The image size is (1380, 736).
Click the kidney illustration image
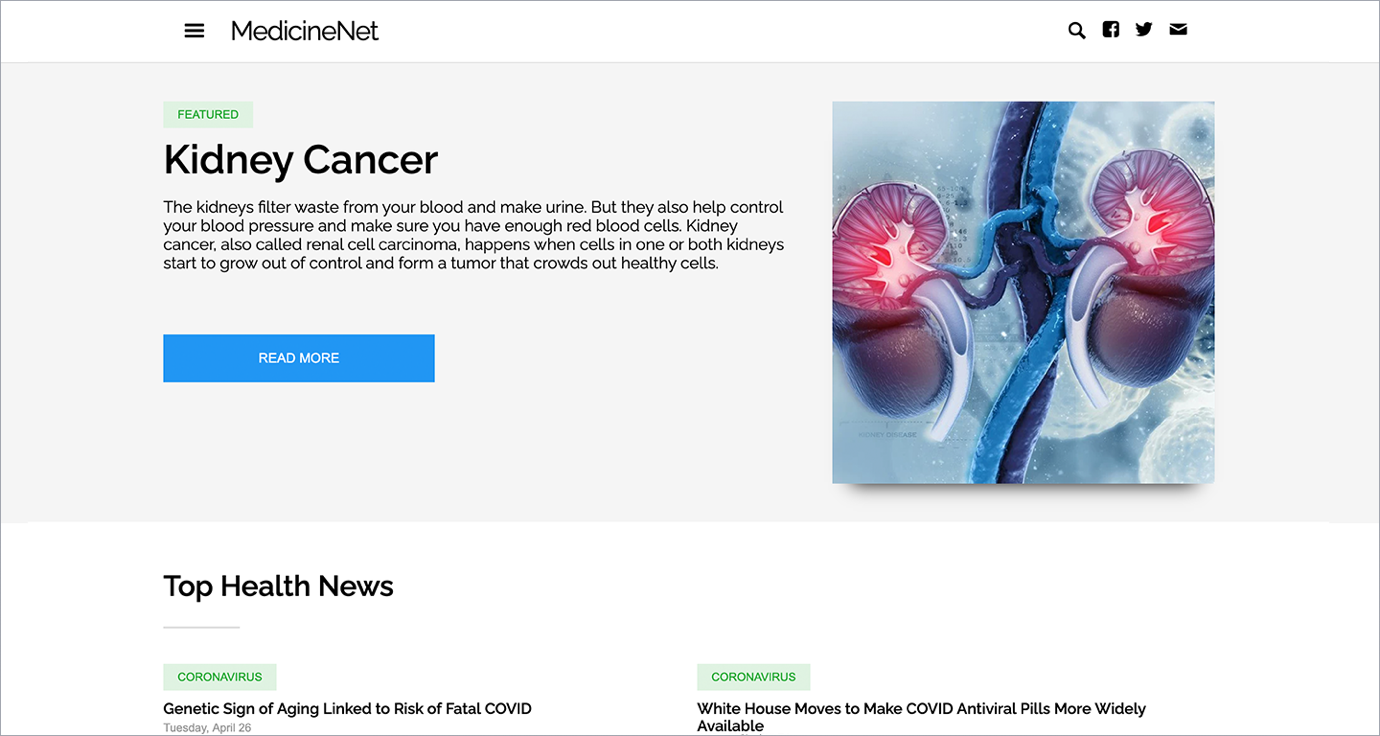[x=1023, y=292]
